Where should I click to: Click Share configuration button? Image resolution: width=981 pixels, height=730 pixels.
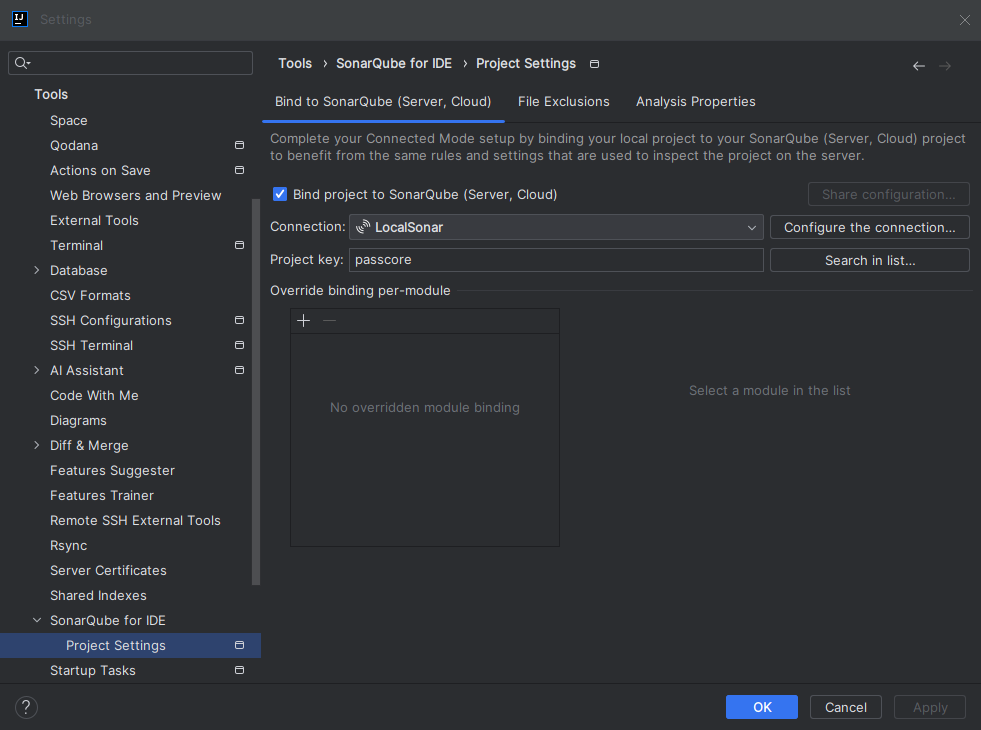[x=888, y=195]
